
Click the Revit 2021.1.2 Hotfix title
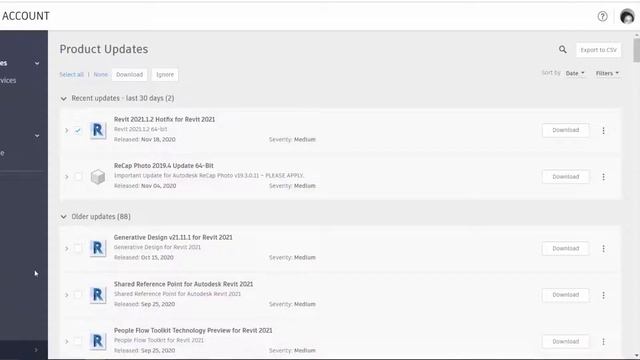(164, 119)
